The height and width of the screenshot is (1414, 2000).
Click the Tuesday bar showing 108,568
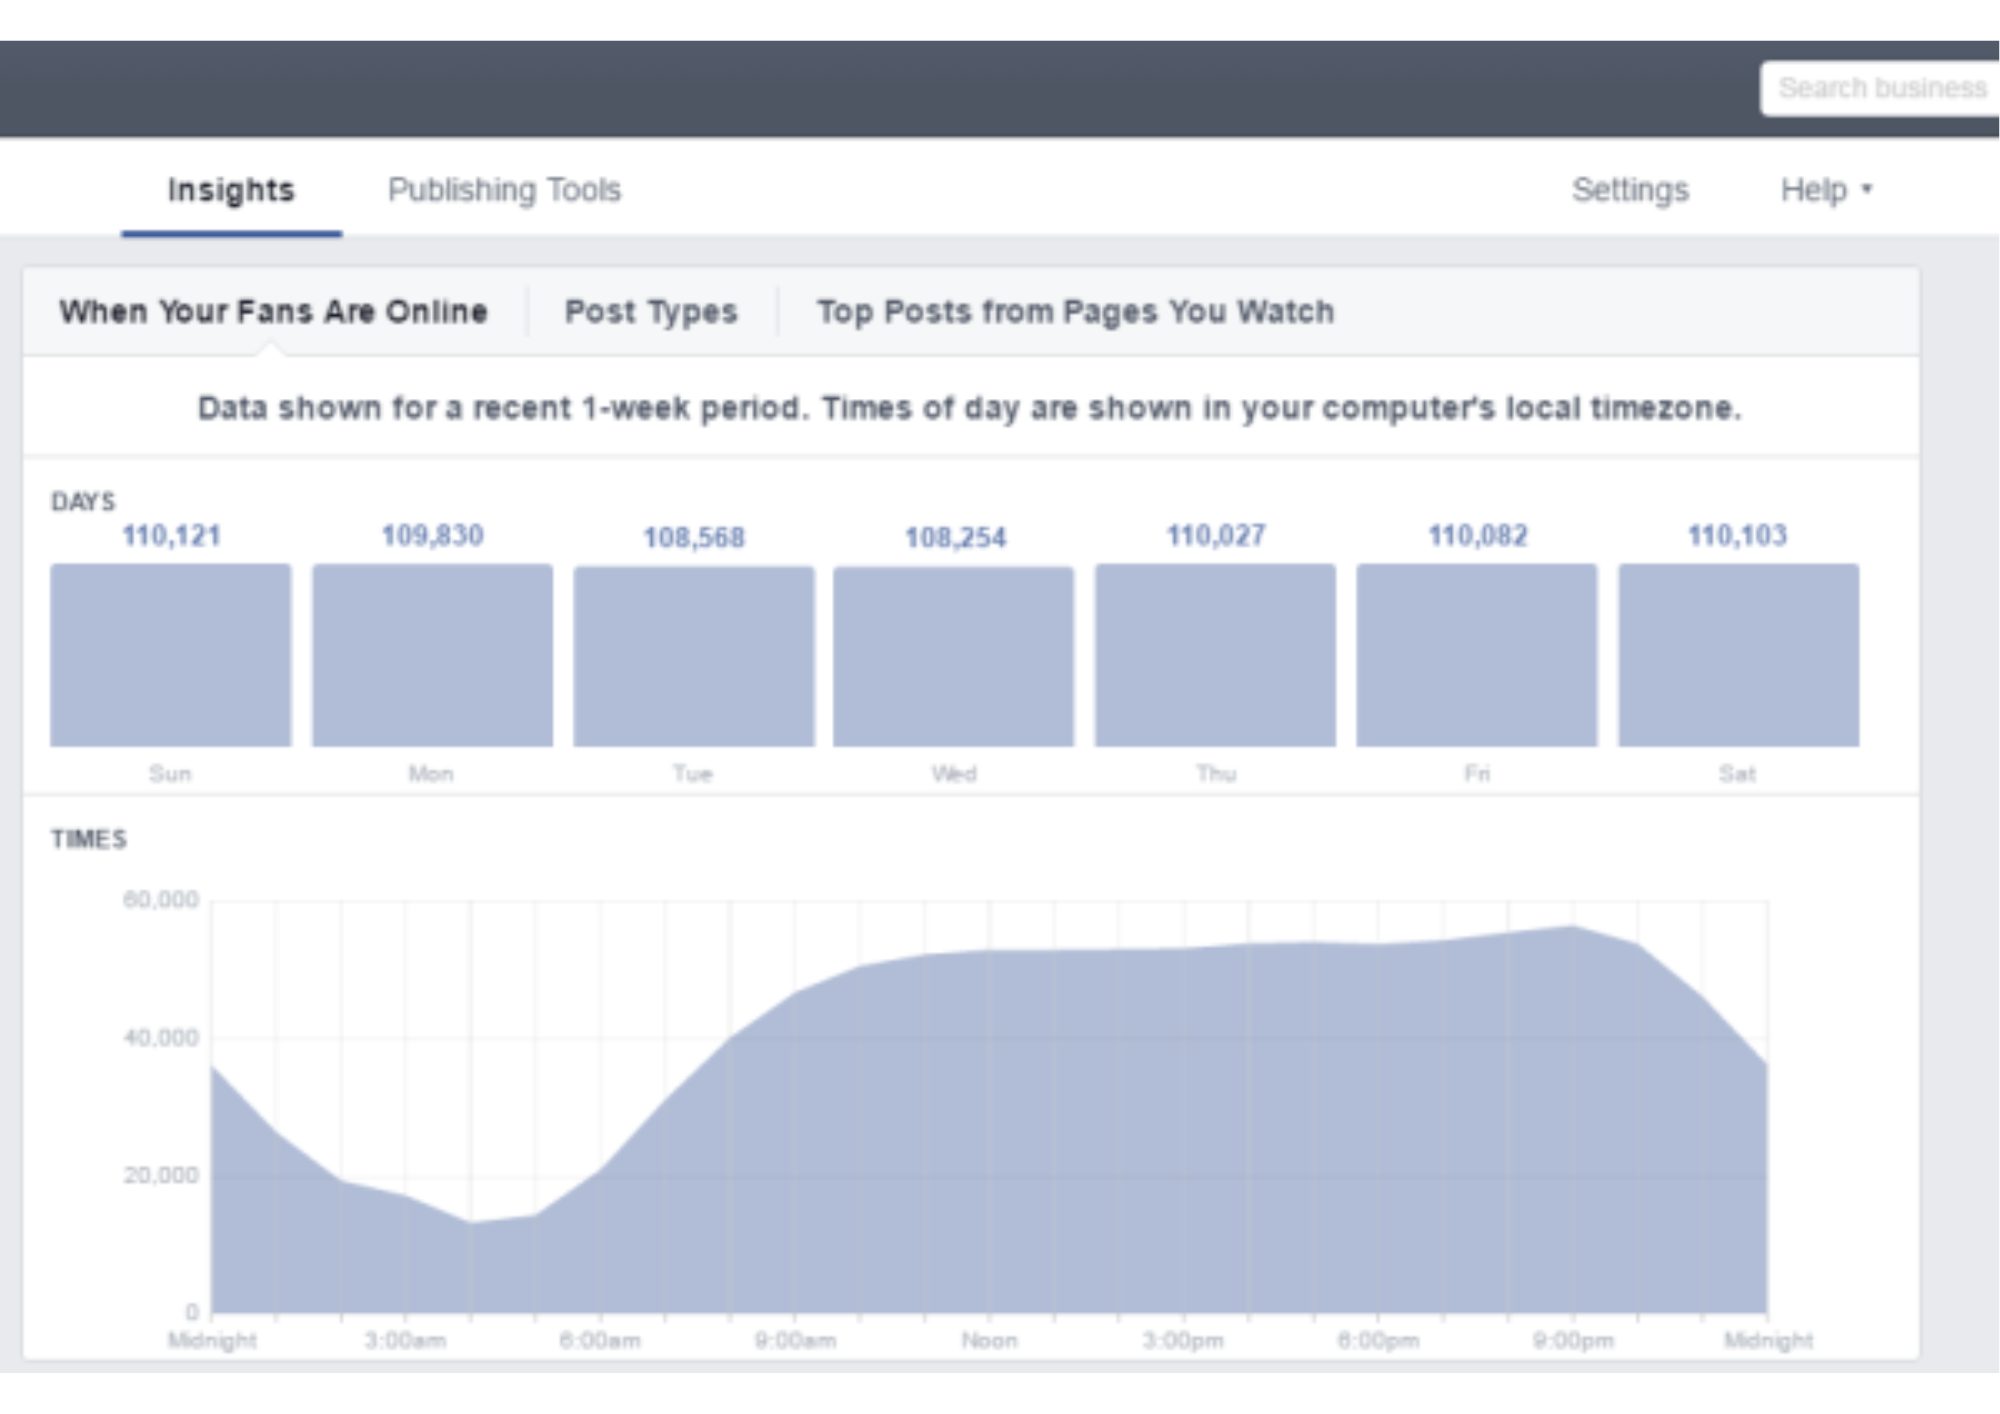[x=694, y=656]
